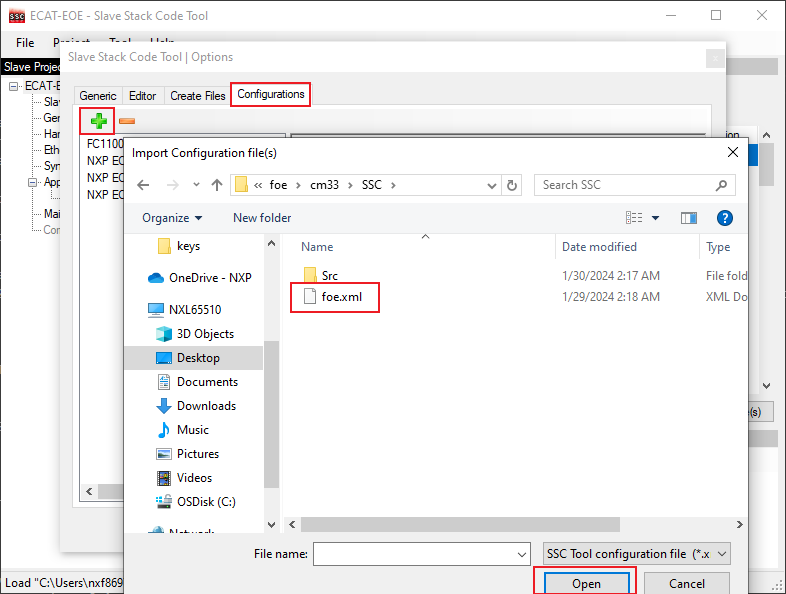Toggle the preview pane icon
786x594 pixels.
[689, 218]
